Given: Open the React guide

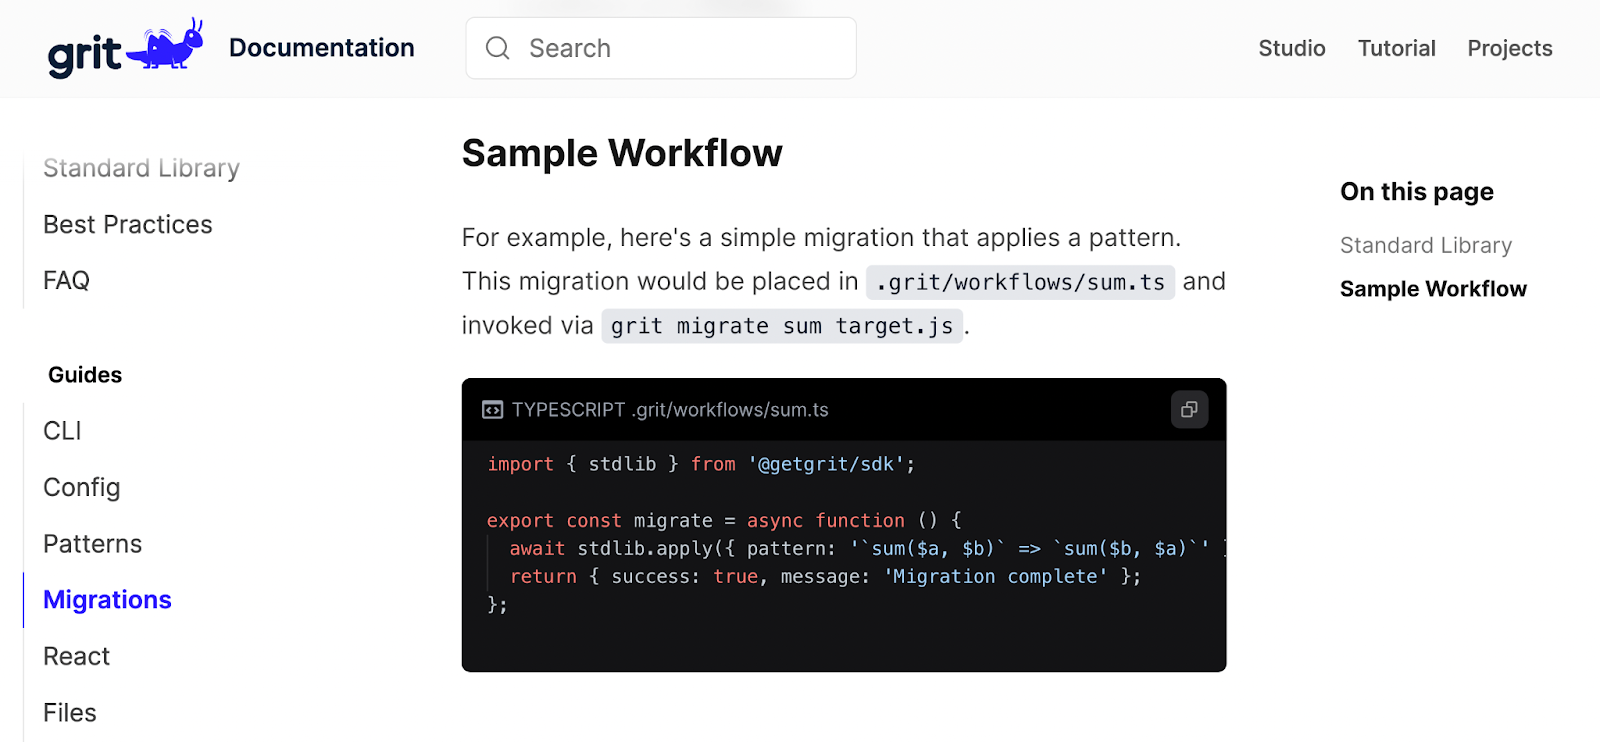Looking at the screenshot, I should point(77,656).
